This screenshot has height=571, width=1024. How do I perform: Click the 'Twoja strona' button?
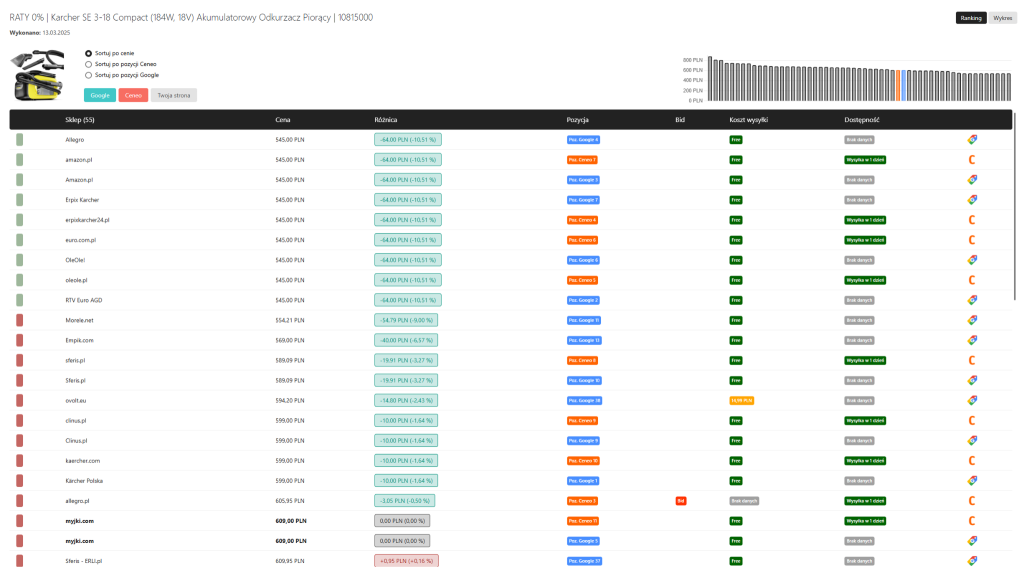[174, 95]
